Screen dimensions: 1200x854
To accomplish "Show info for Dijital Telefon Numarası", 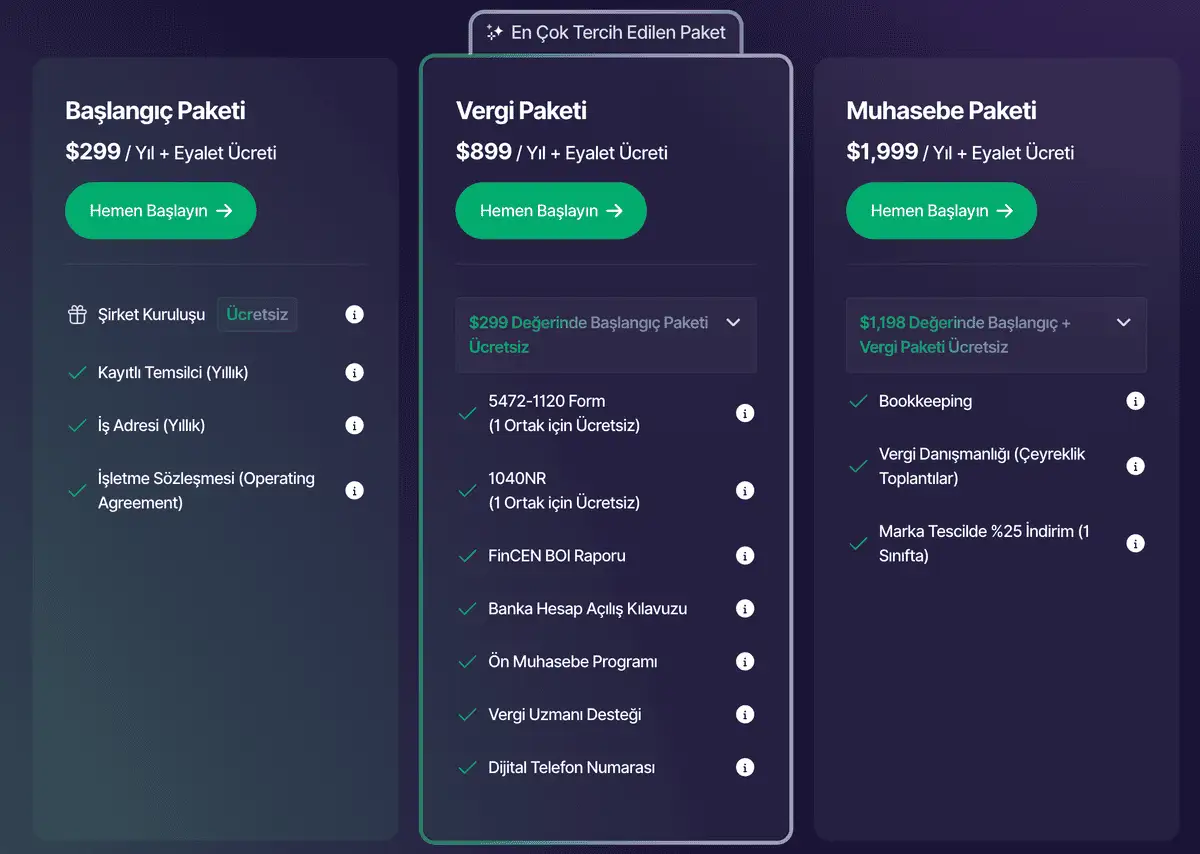I will [745, 767].
